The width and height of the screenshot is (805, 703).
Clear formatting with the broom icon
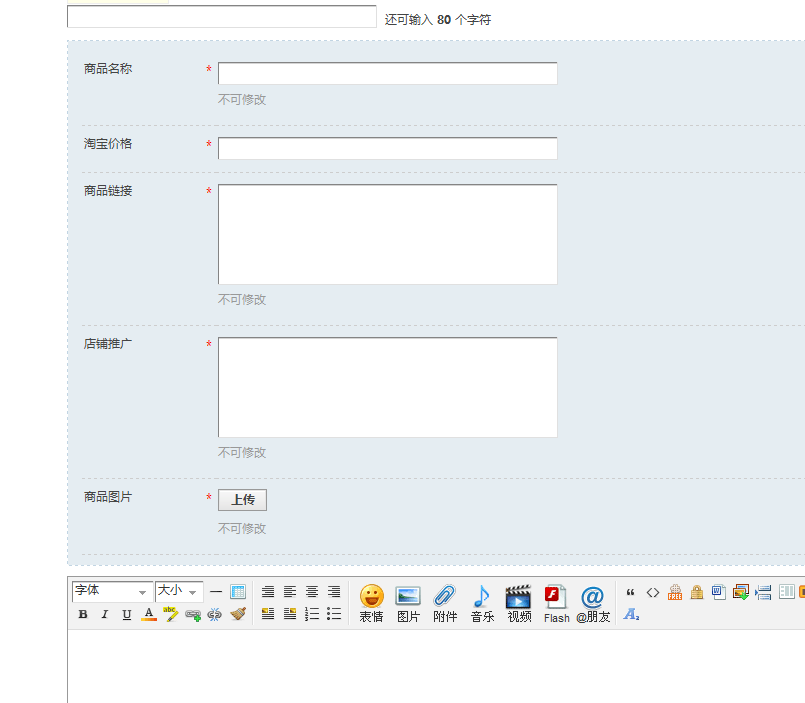[238, 614]
